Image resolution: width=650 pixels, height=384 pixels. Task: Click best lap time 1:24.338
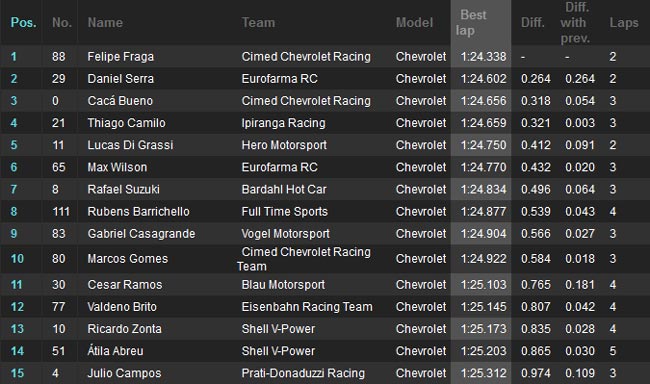pyautogui.click(x=483, y=56)
